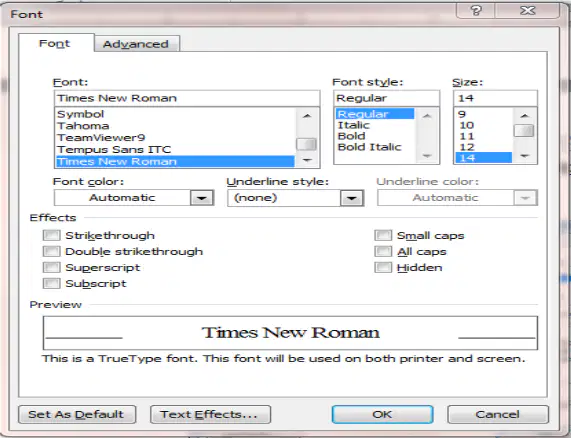
Task: Close the Font dialog with X
Action: coord(527,11)
